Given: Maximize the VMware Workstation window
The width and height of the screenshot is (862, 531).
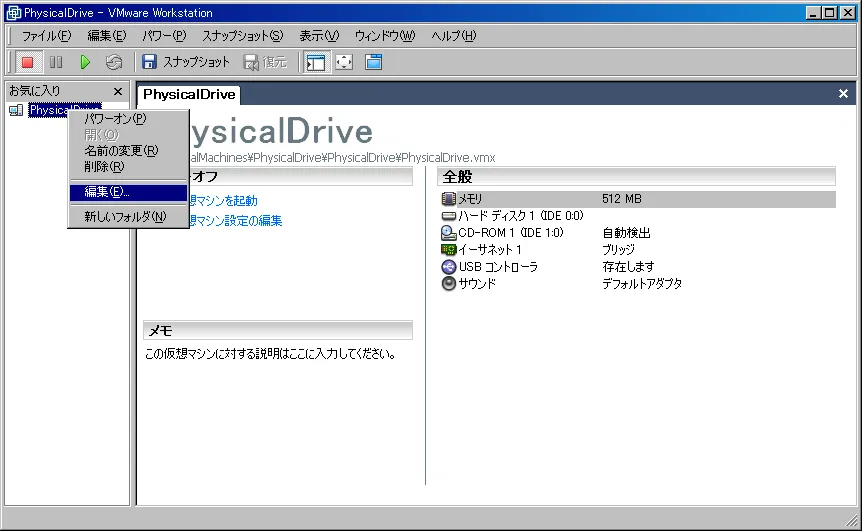Looking at the screenshot, I should pos(830,12).
